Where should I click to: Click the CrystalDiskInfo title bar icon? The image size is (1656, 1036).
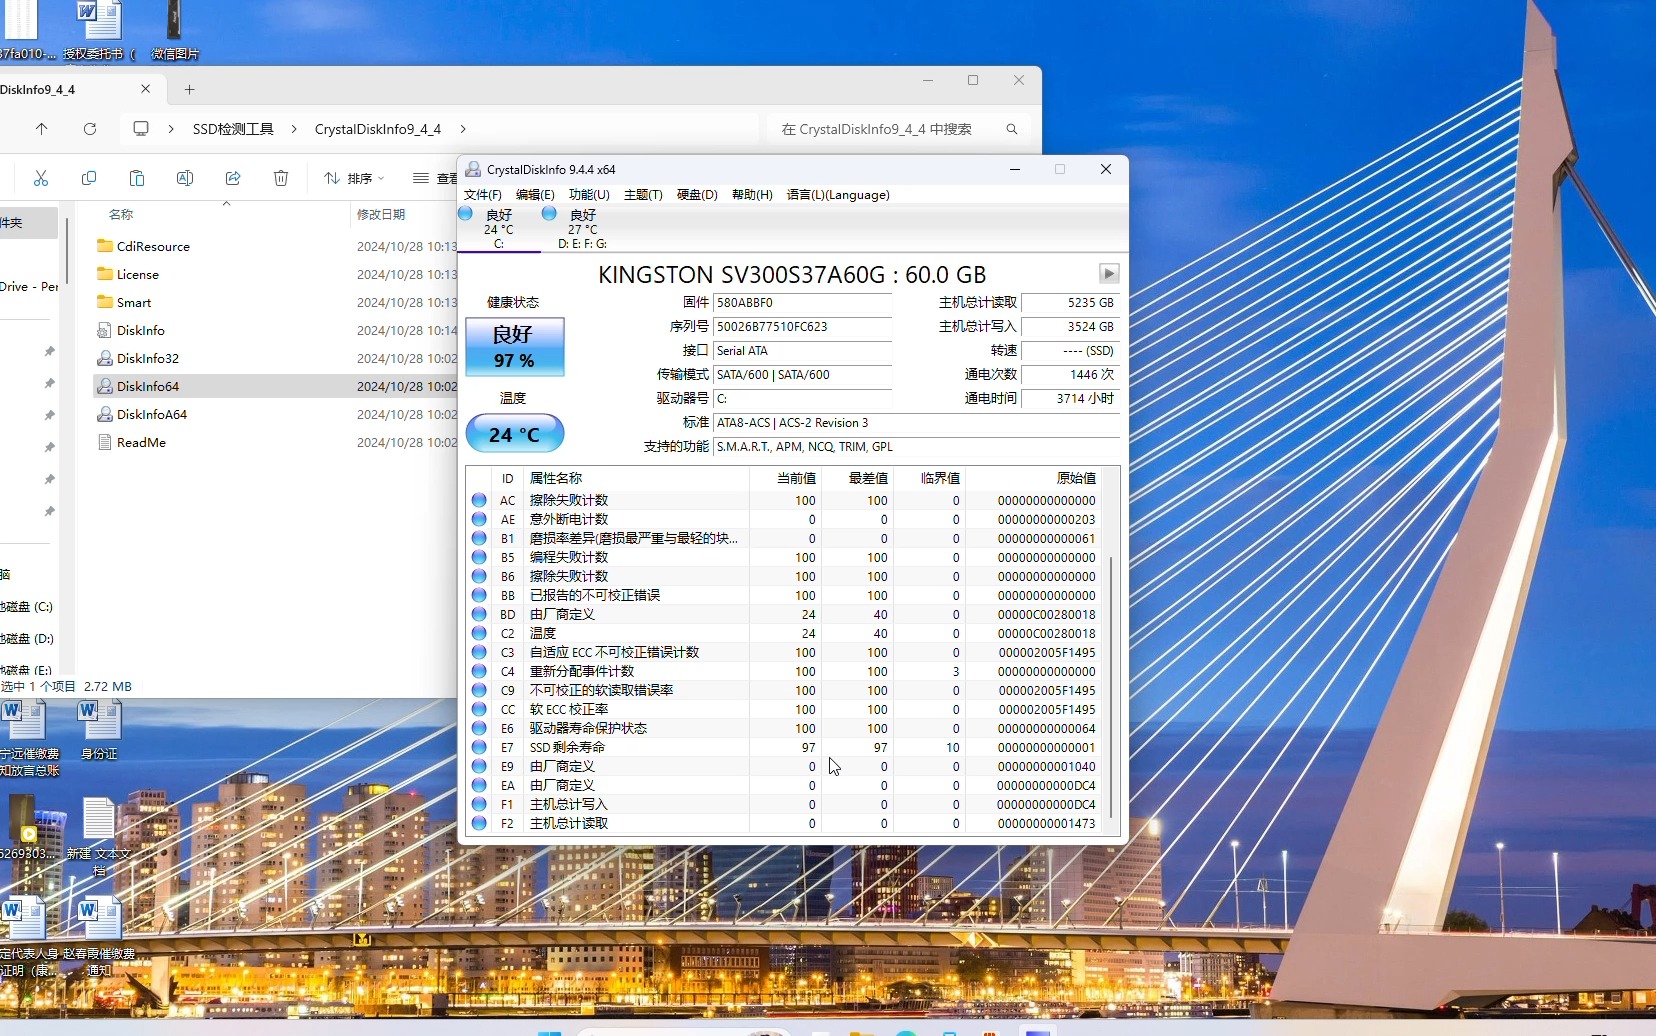click(x=473, y=169)
